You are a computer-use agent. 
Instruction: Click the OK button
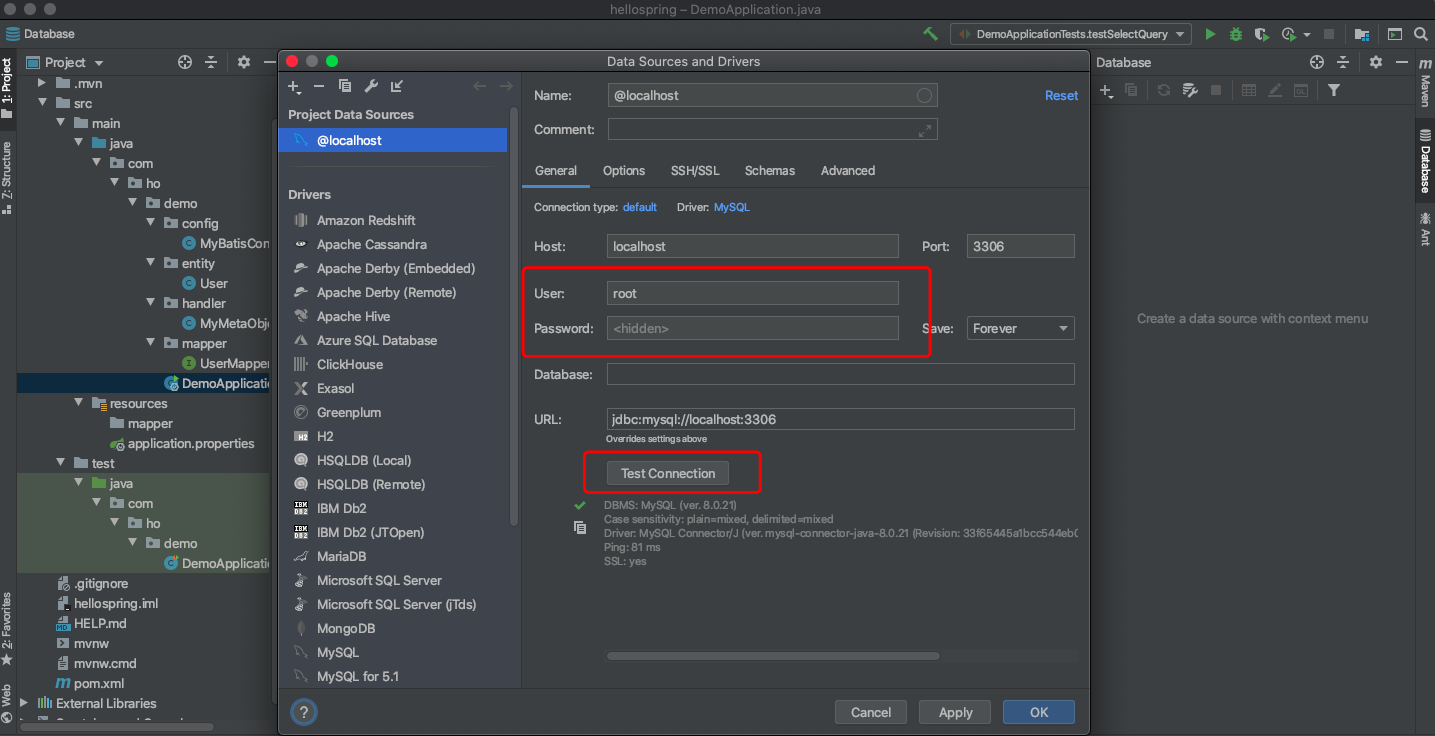(1039, 712)
